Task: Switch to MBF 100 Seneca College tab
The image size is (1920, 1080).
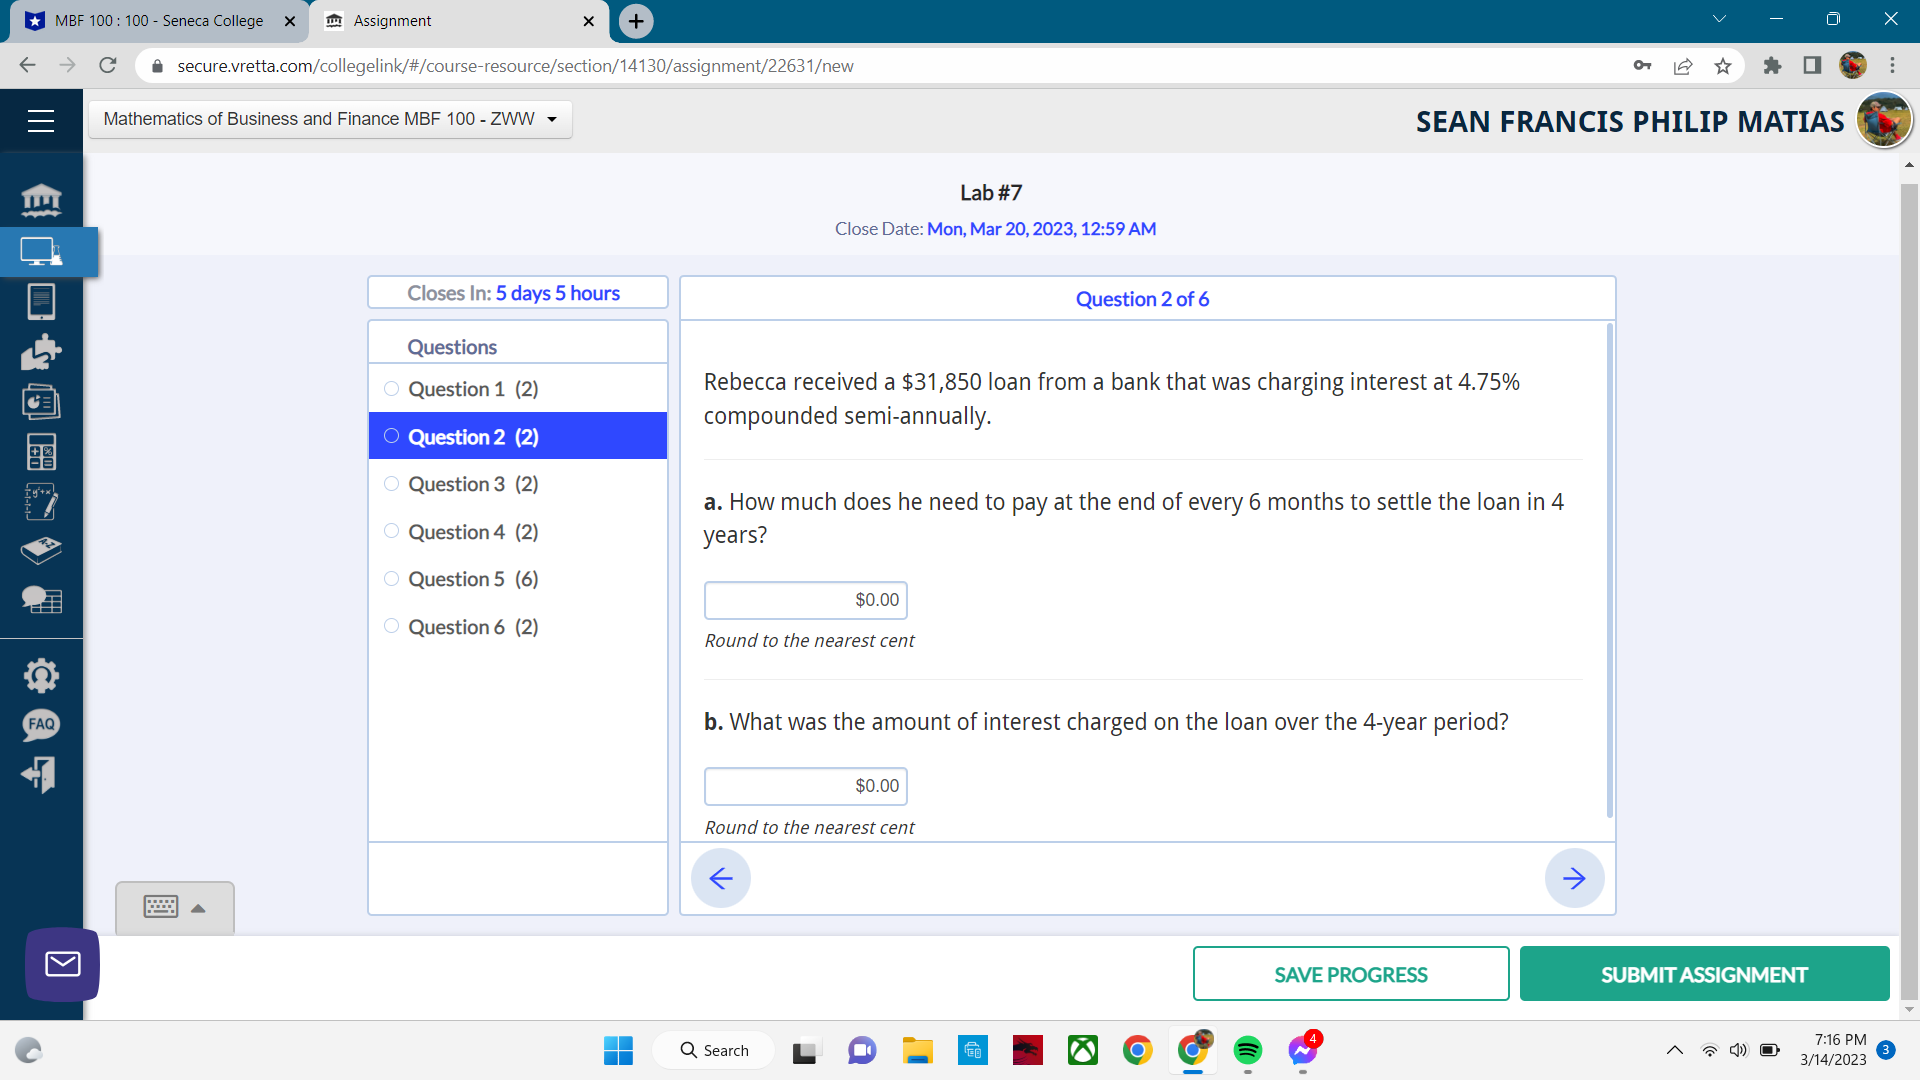Action: click(158, 21)
